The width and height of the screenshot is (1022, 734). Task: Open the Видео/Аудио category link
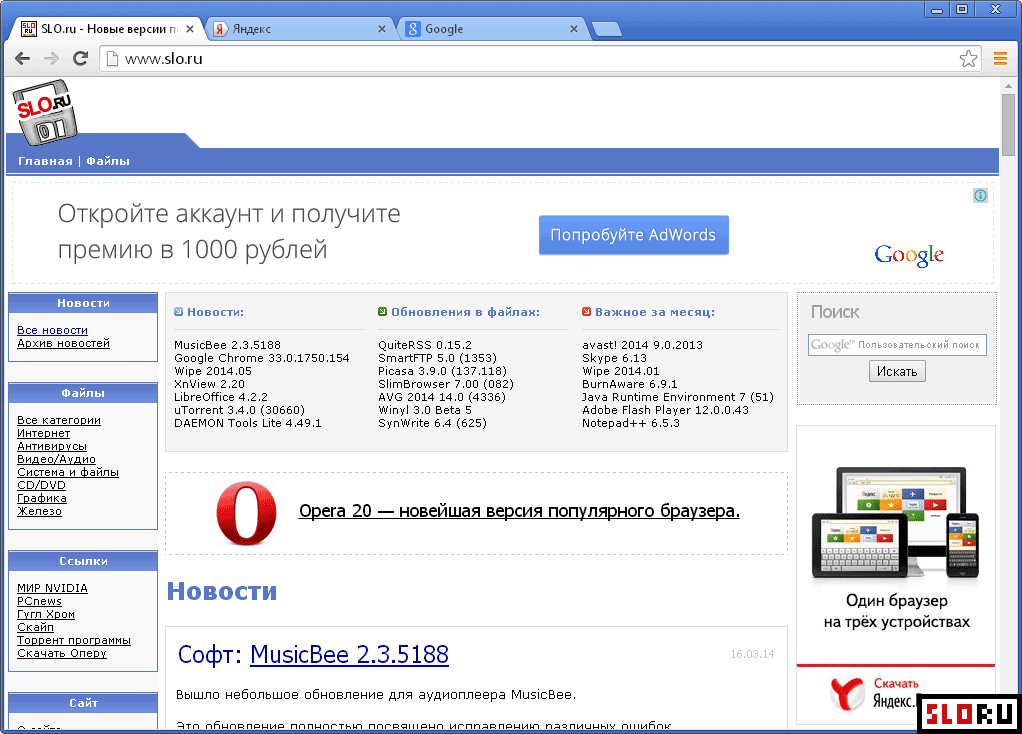tap(56, 460)
